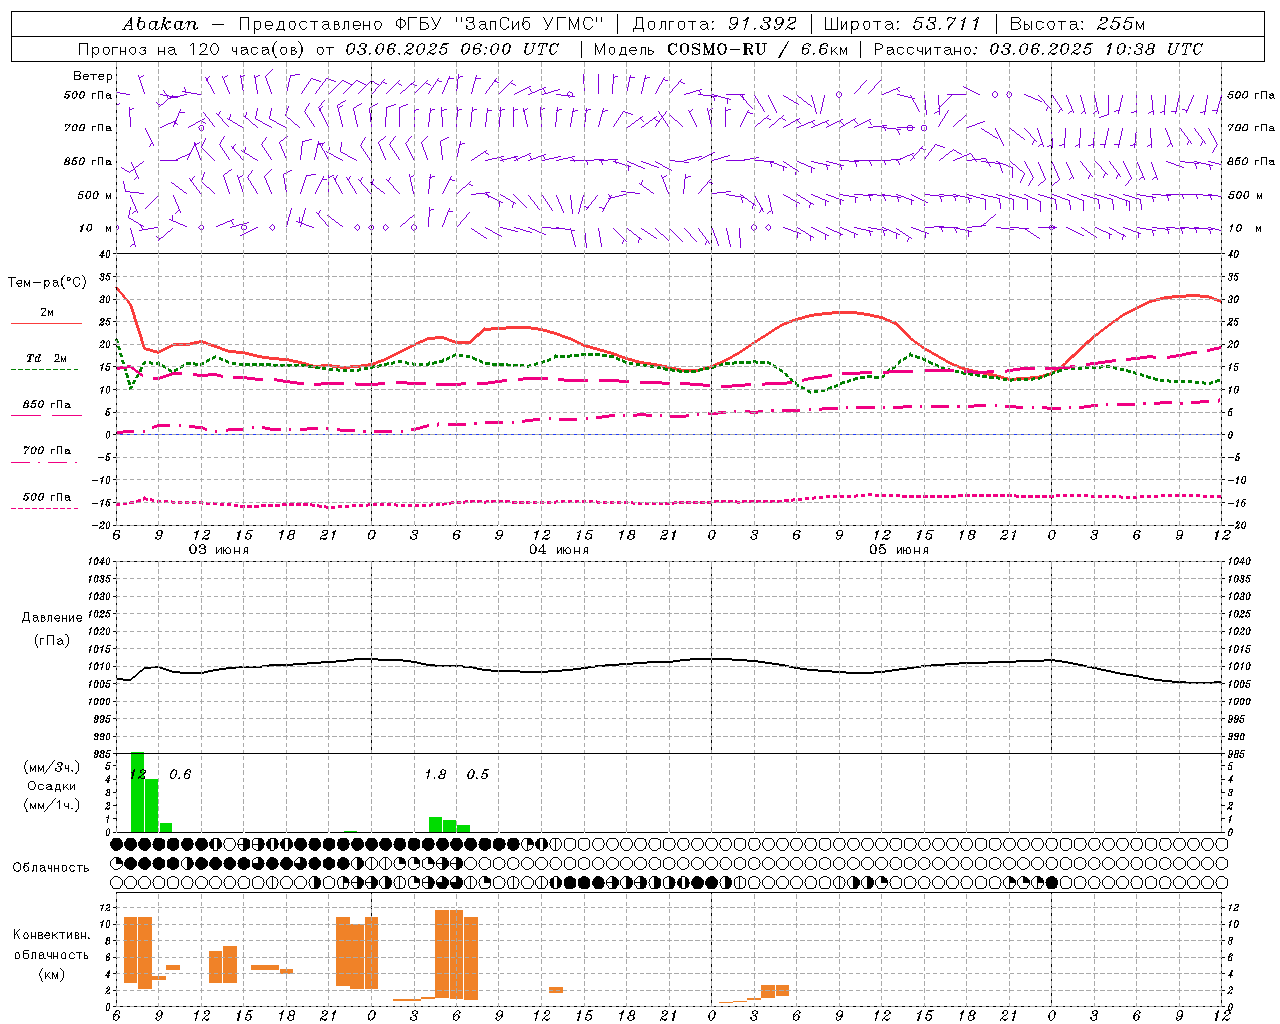Click the station name Abakan in the header

160,24
